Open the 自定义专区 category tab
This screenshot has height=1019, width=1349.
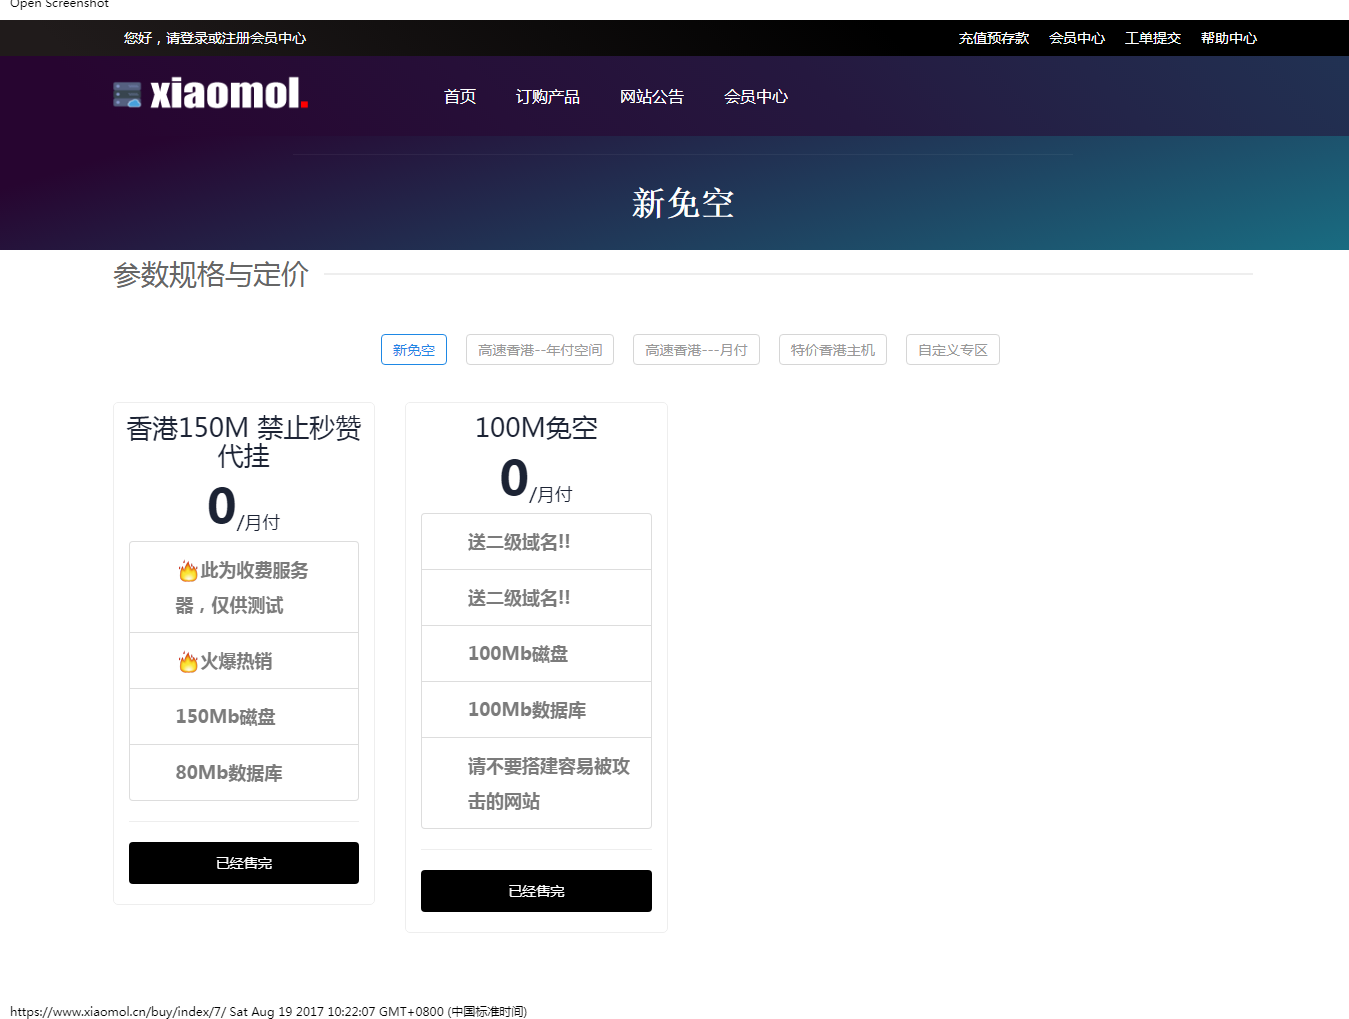point(952,350)
